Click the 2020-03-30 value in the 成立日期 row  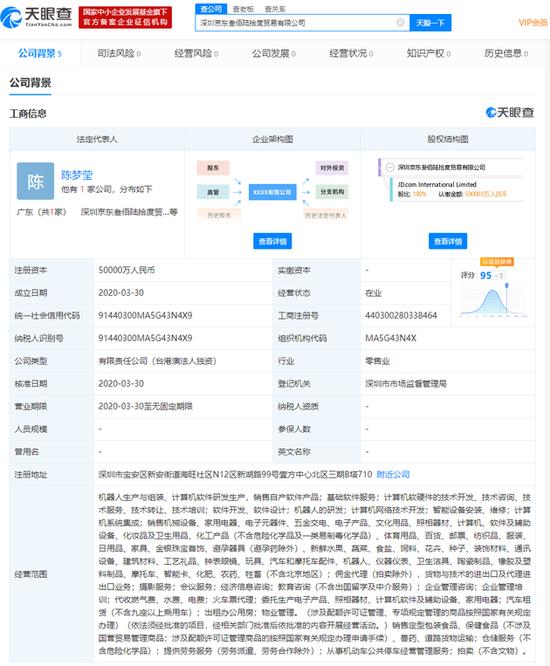tap(121, 293)
